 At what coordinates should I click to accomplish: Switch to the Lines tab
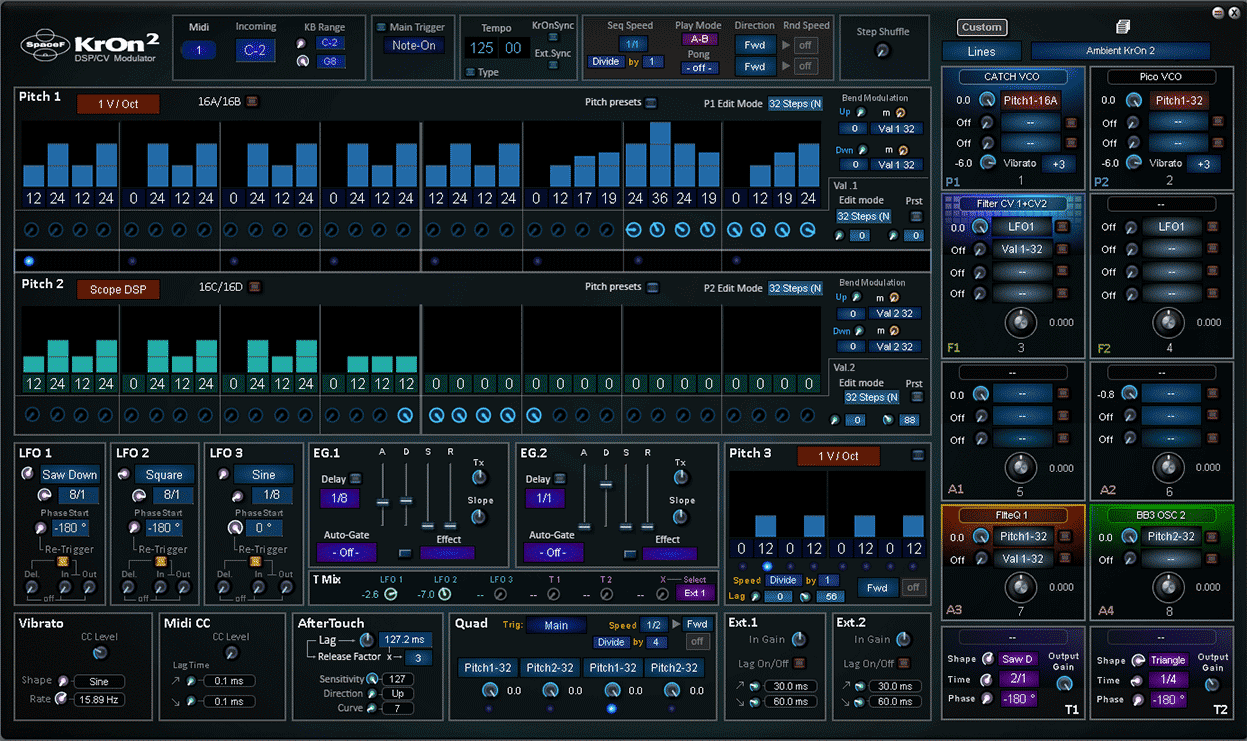(981, 51)
